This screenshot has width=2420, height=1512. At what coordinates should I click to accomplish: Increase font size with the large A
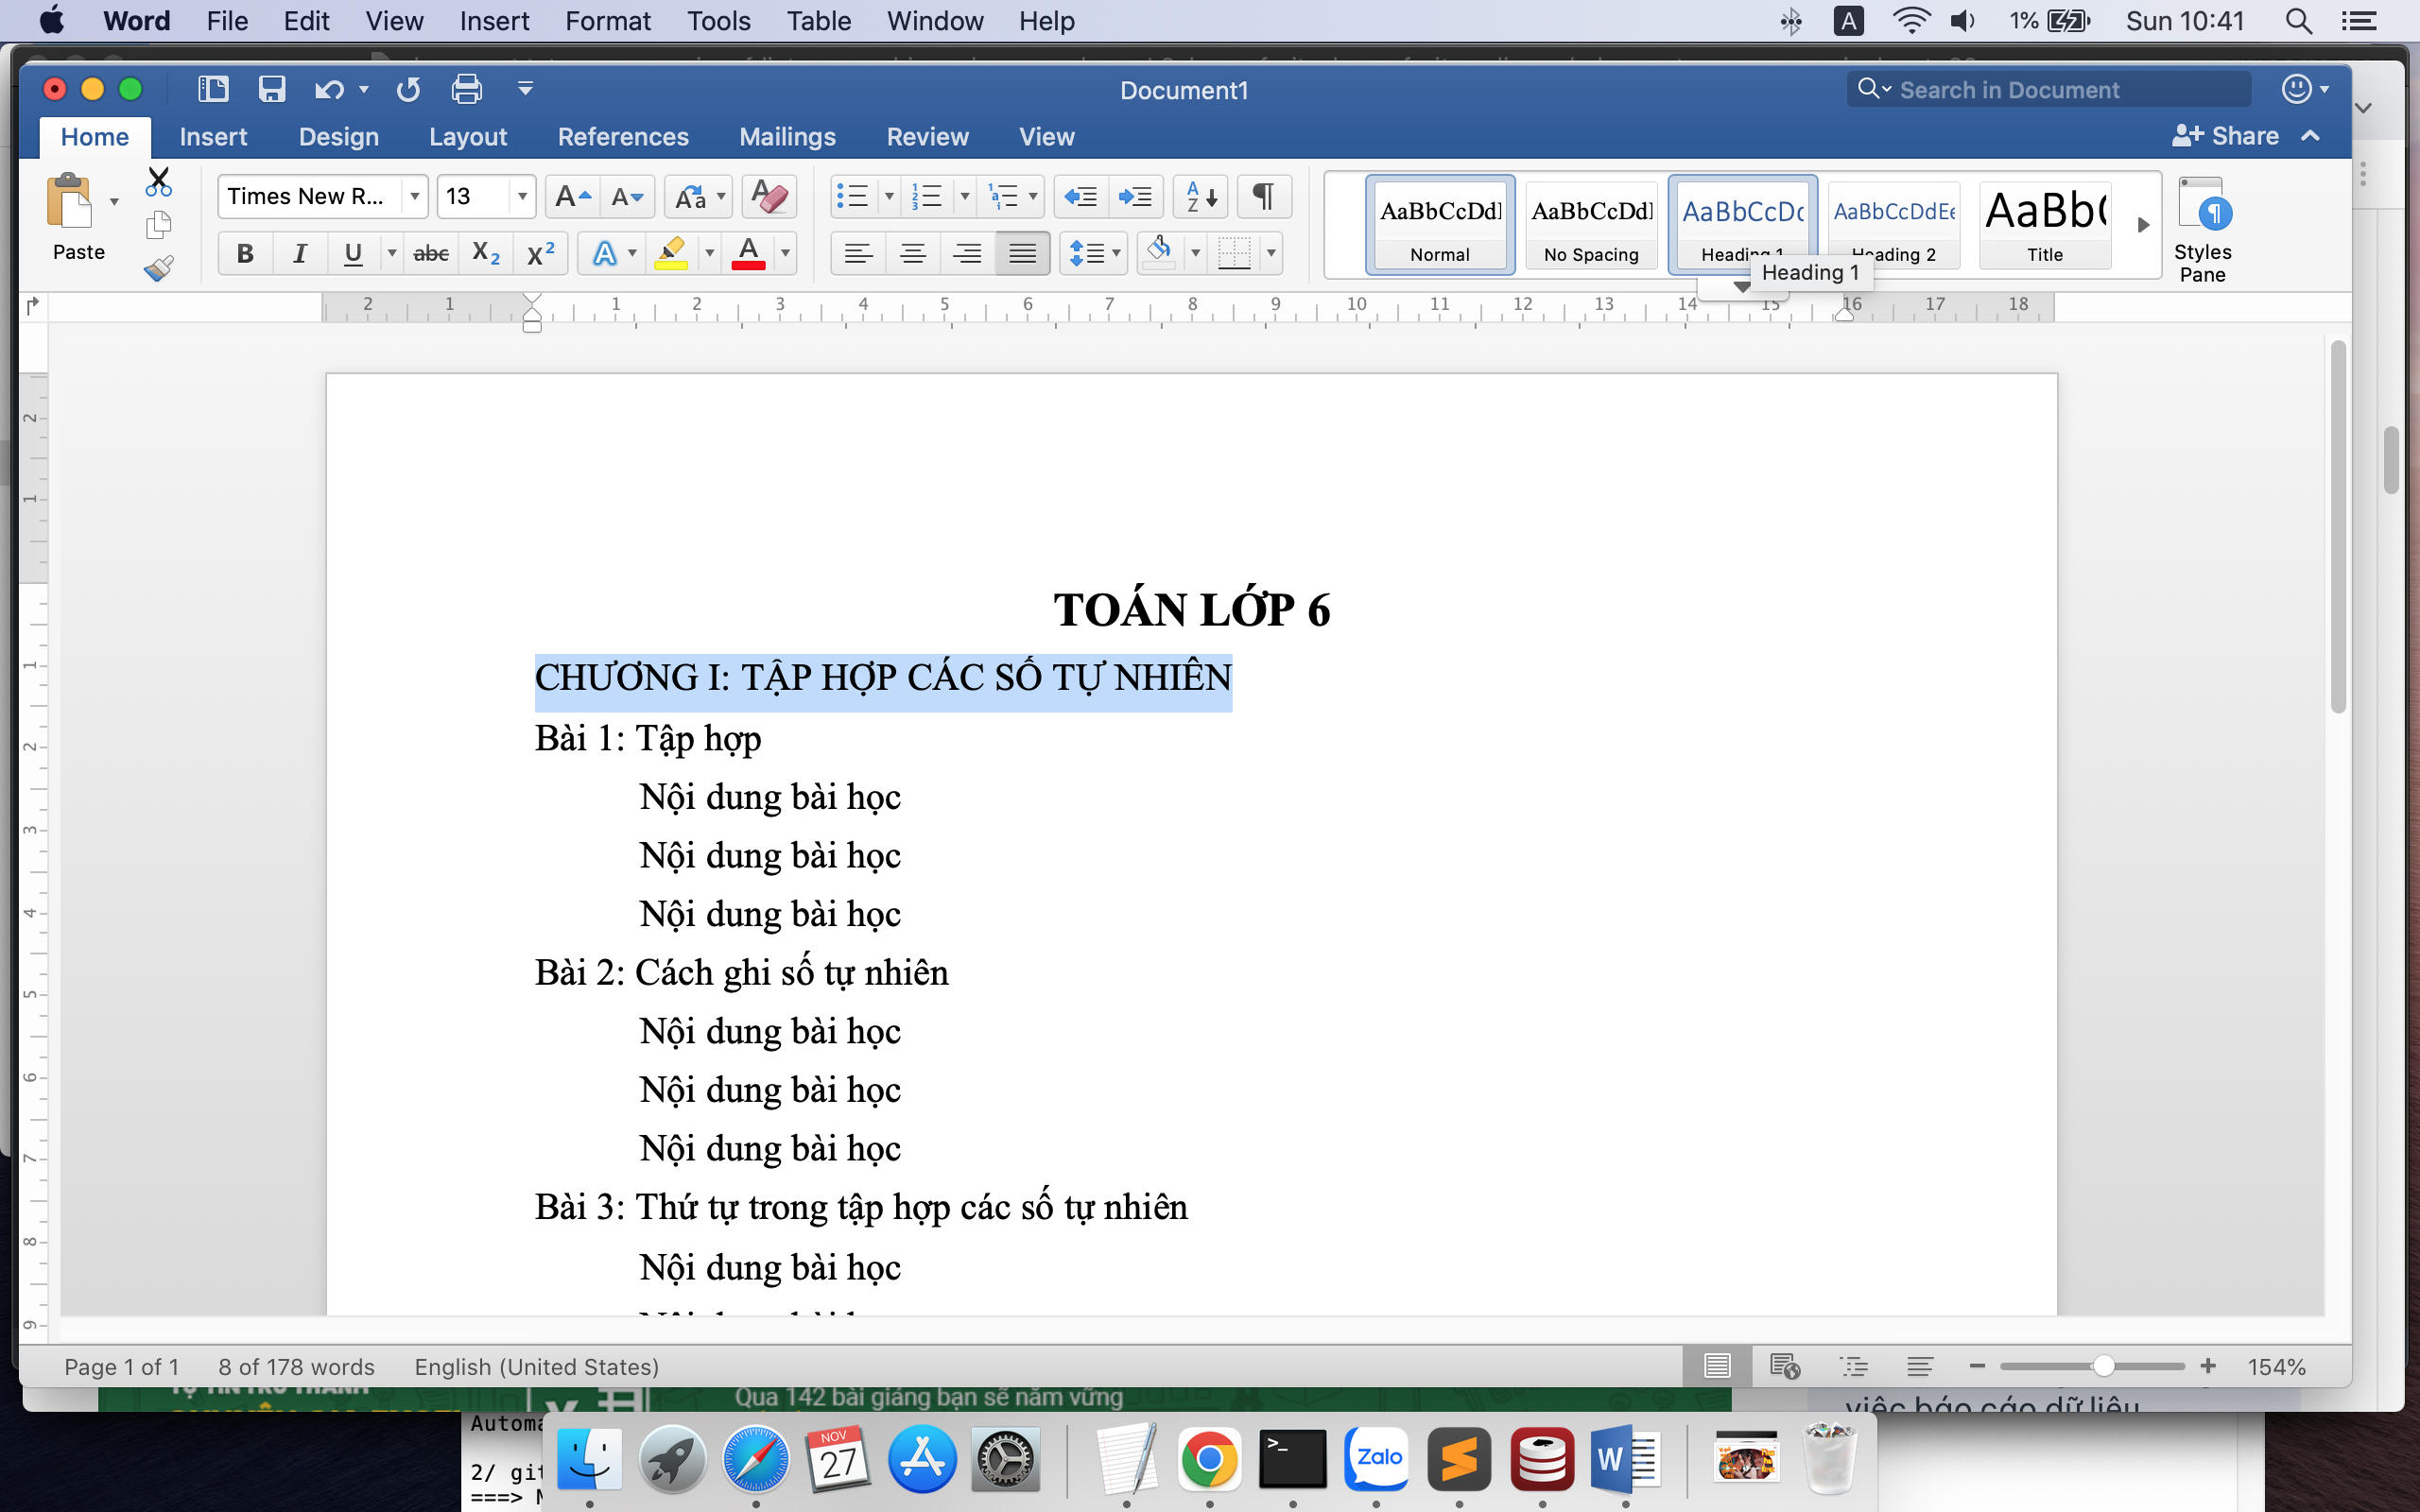click(573, 196)
